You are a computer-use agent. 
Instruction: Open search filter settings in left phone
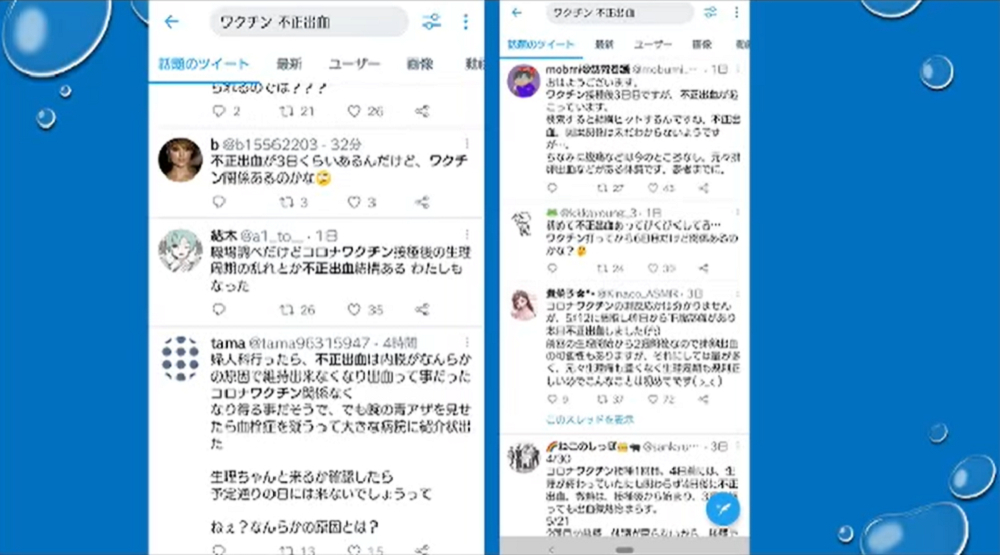coord(432,22)
